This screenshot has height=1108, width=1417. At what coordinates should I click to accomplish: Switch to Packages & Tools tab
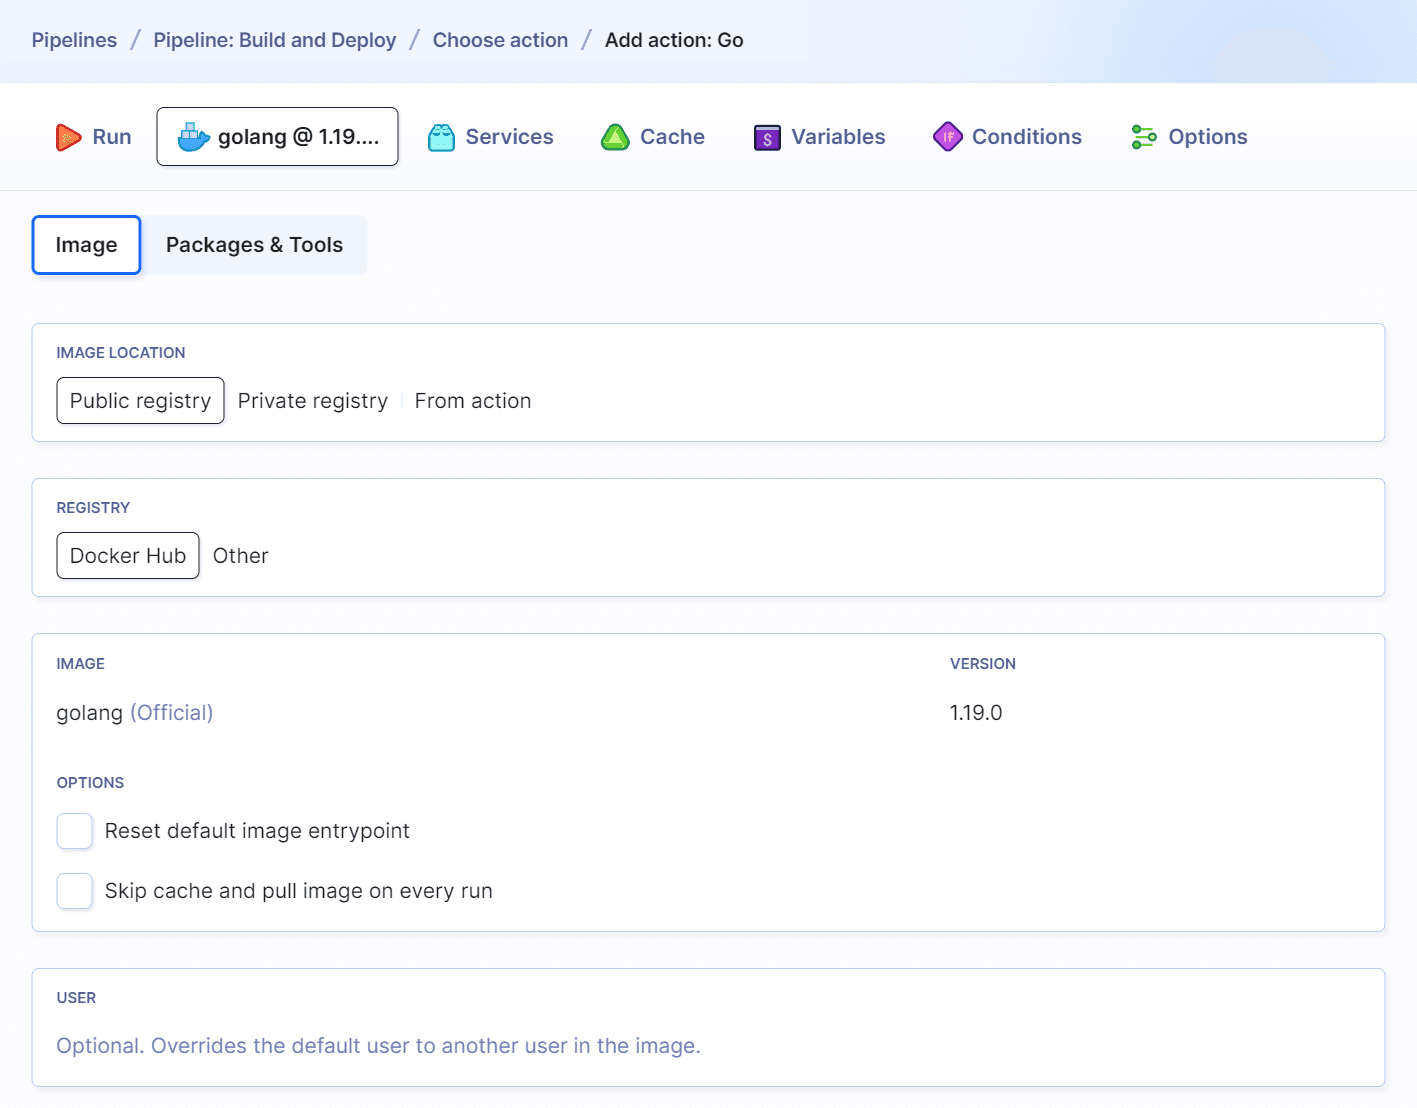(x=254, y=245)
